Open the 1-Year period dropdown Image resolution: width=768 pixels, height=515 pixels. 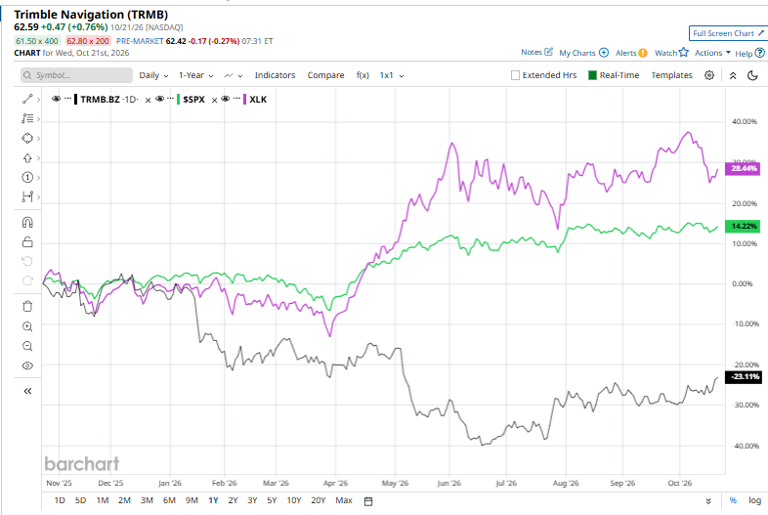pos(196,75)
